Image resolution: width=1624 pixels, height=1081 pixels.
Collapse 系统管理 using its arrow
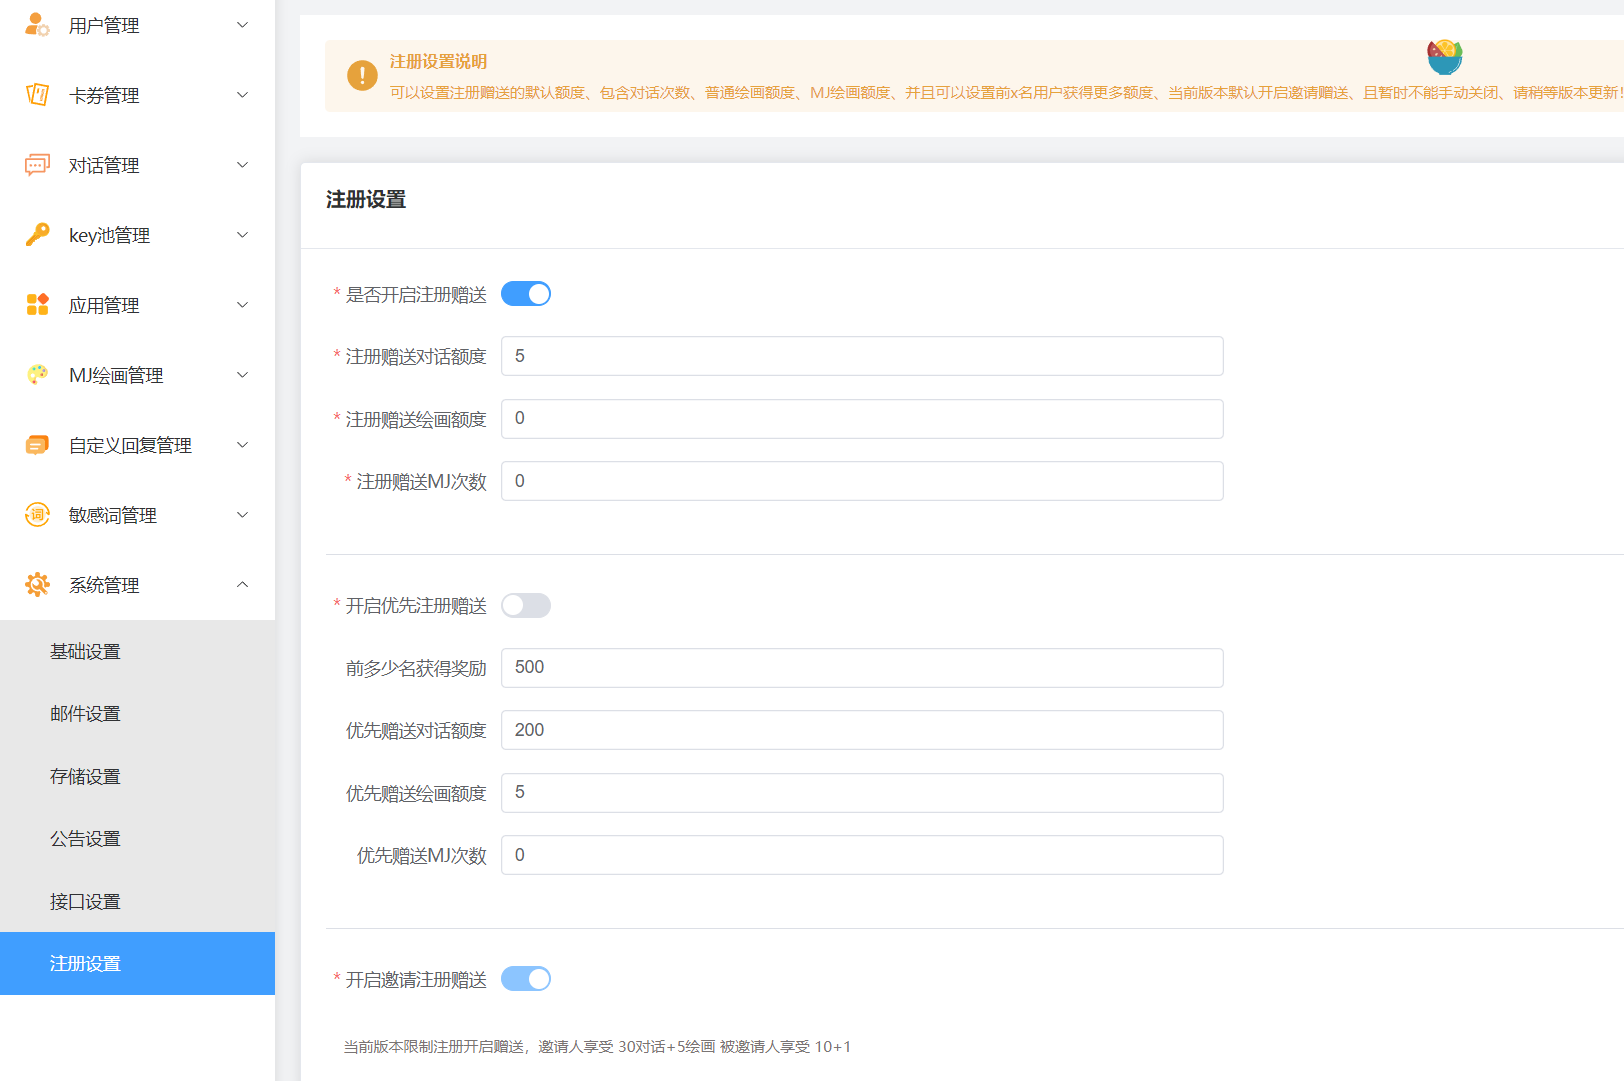[x=242, y=585]
